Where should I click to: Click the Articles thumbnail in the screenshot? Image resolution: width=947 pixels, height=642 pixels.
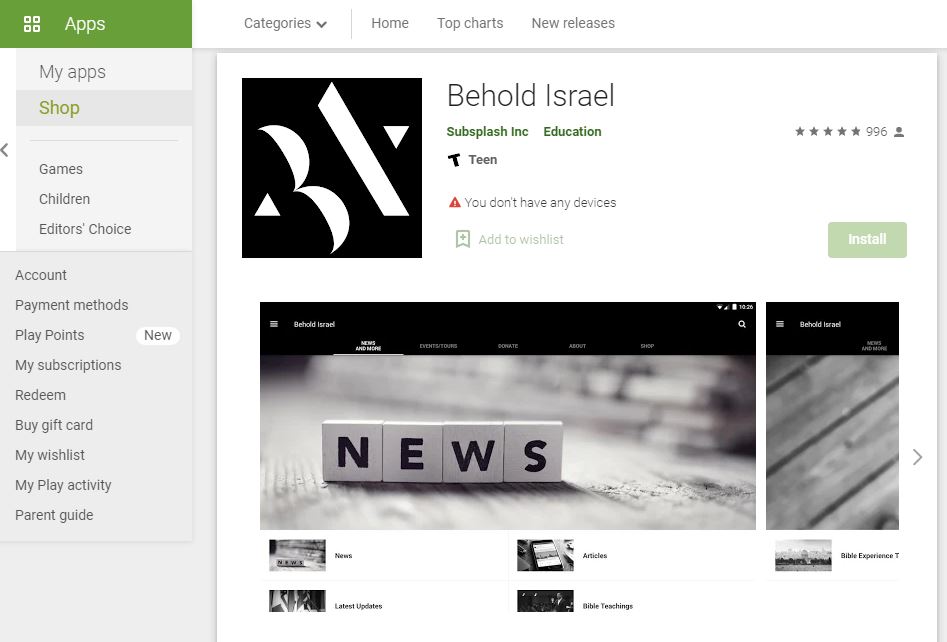pos(545,555)
